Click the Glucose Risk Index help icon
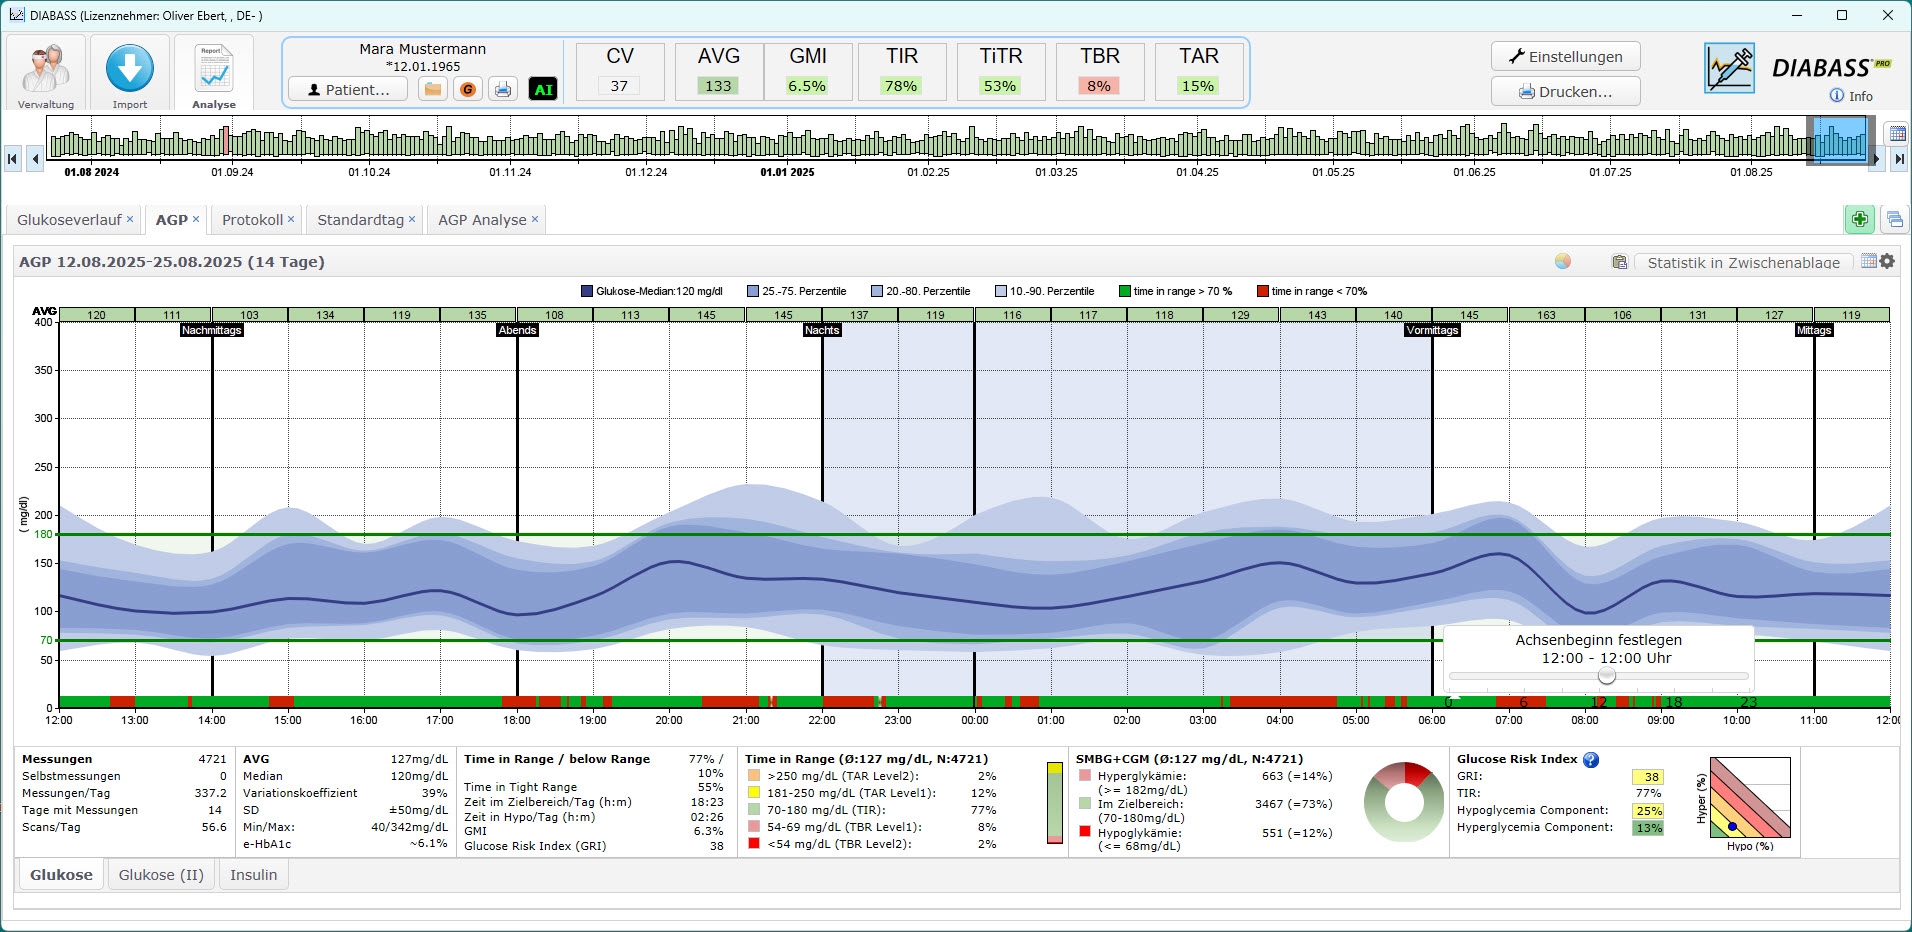Viewport: 1912px width, 932px height. click(1591, 760)
